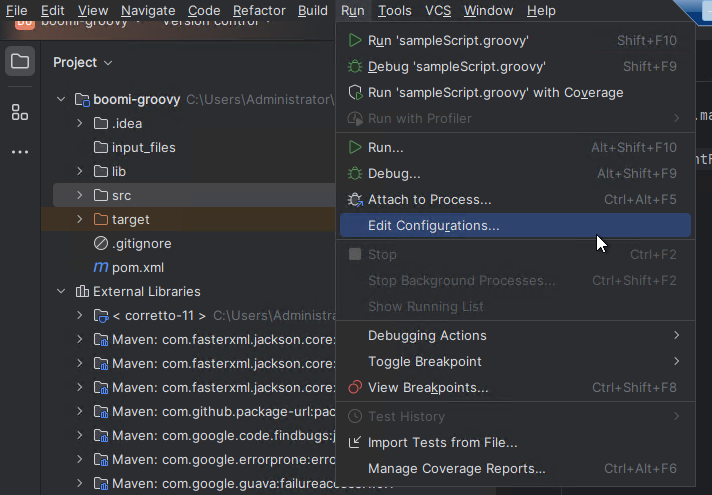Click the .idea folder icon

[101, 123]
